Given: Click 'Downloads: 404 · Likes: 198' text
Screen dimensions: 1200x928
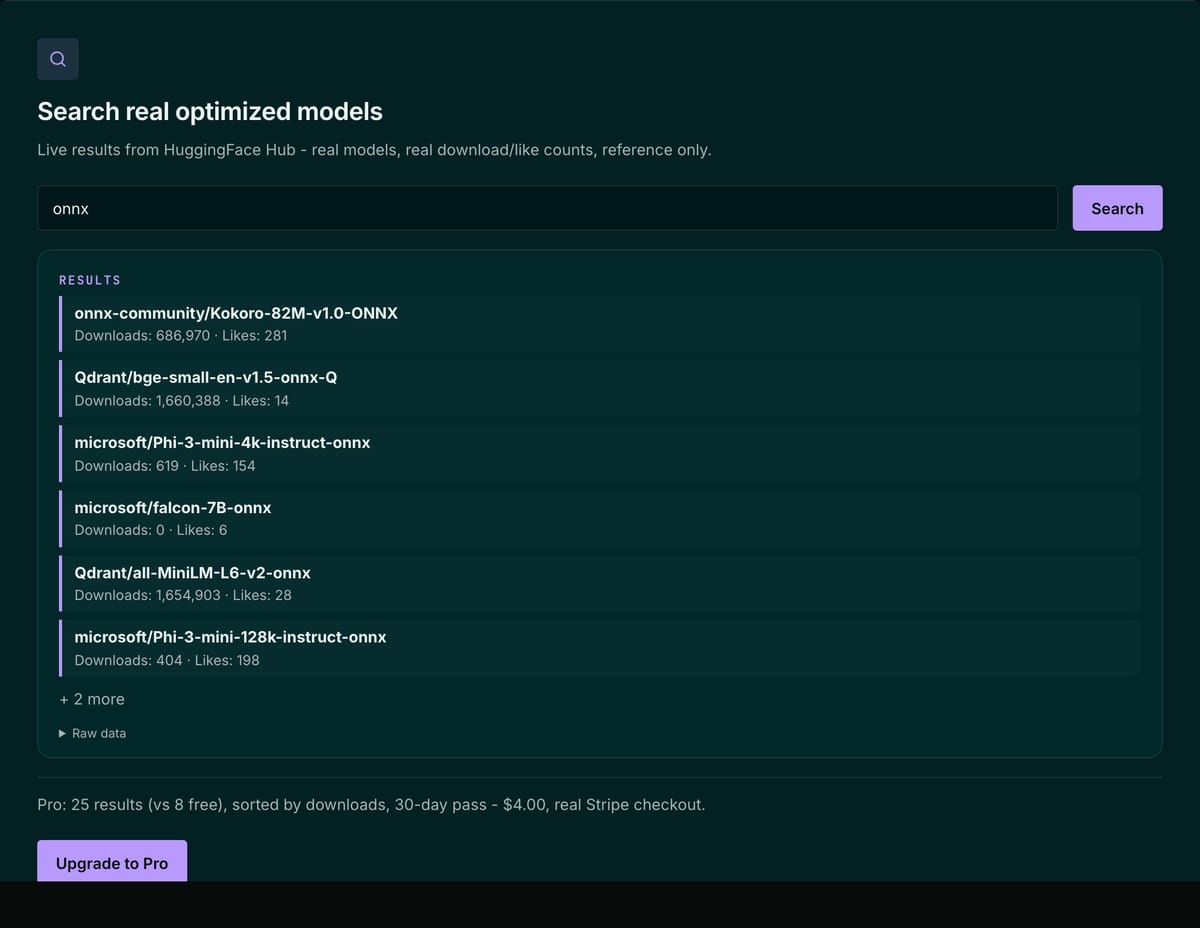Looking at the screenshot, I should click(167, 660).
